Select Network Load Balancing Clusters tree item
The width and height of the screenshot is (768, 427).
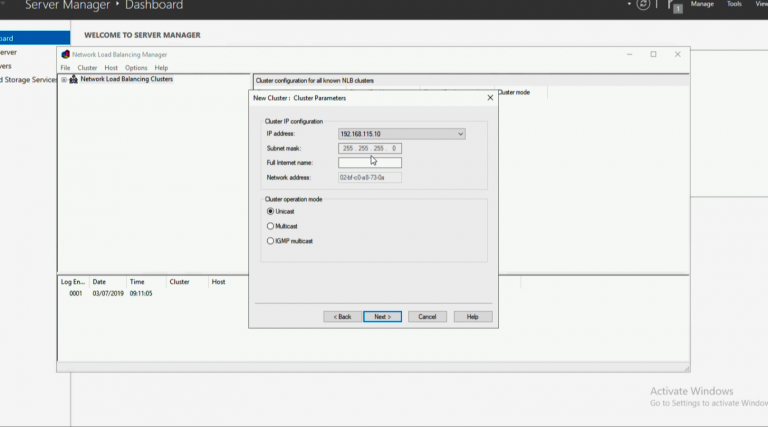pos(126,79)
